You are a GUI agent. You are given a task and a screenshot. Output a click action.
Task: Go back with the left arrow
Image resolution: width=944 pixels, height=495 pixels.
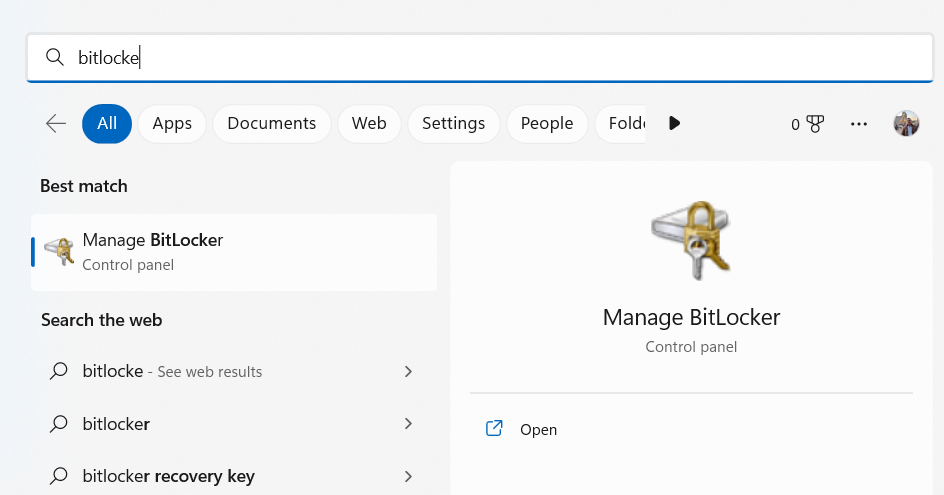click(x=56, y=123)
